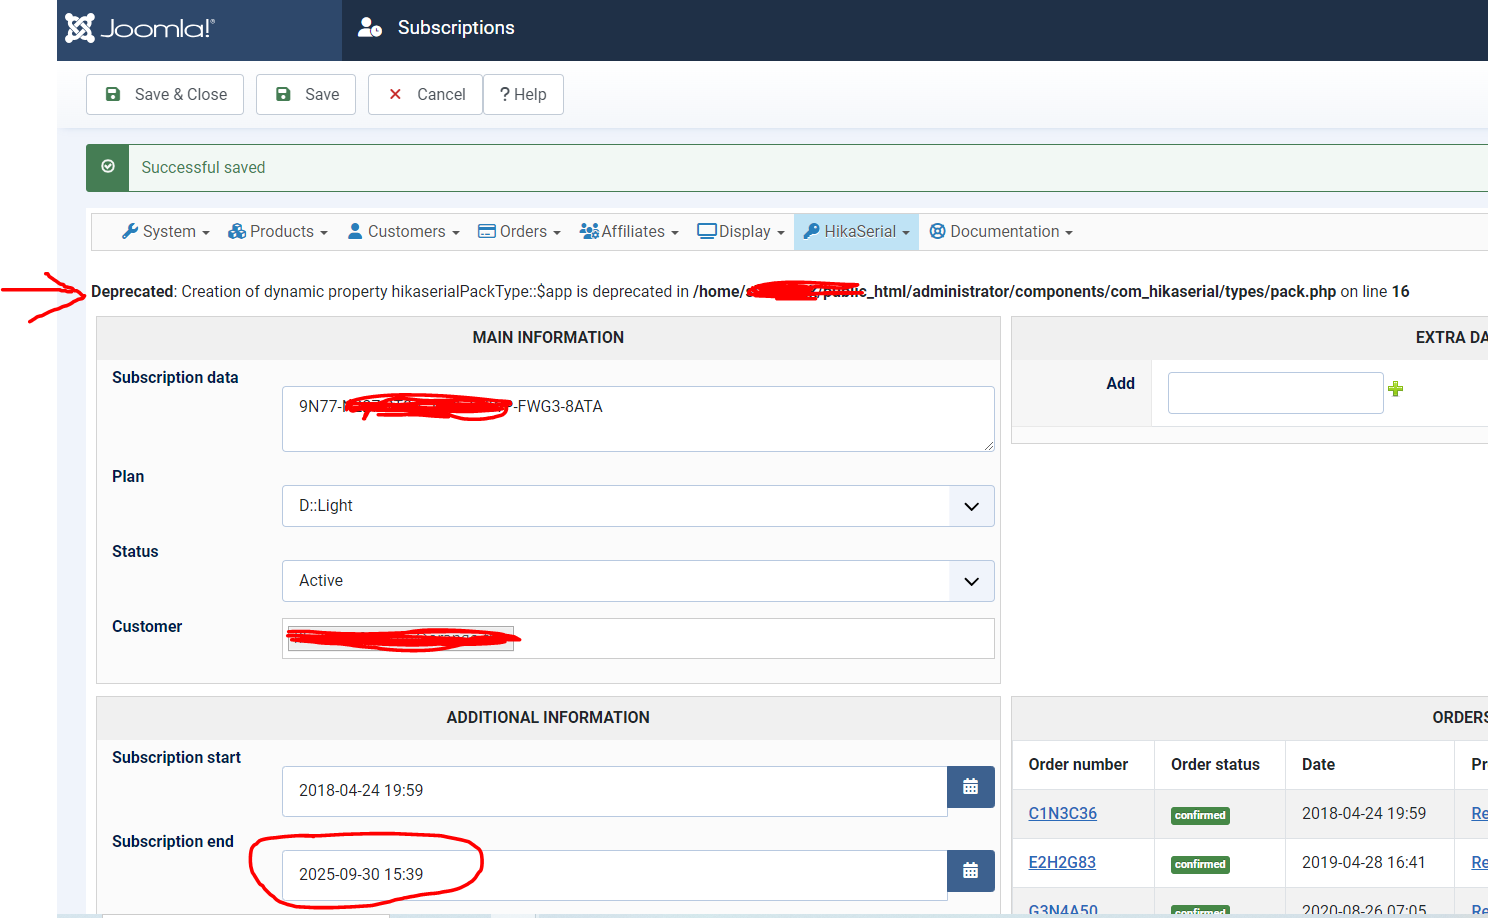Open the Help button

coord(523,95)
